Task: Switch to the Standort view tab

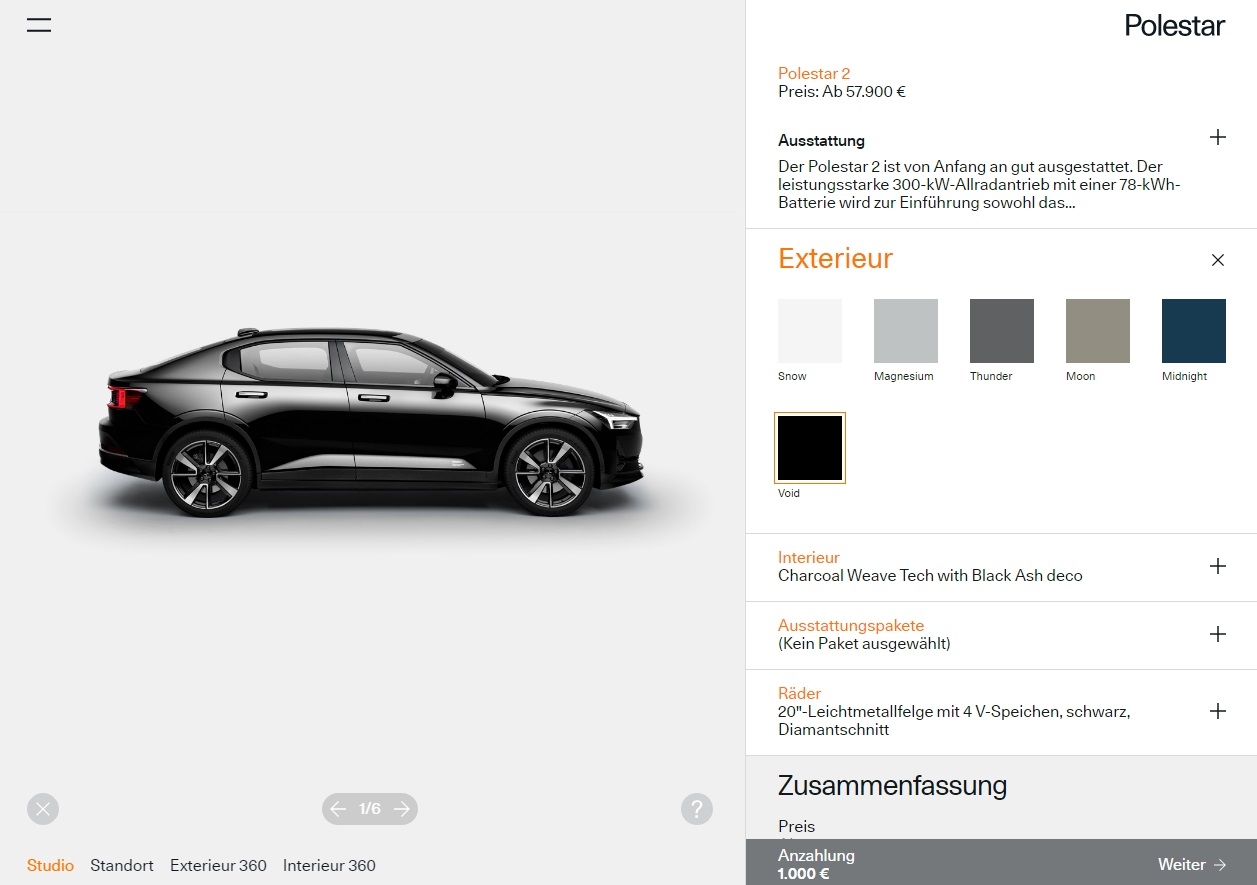Action: [122, 866]
